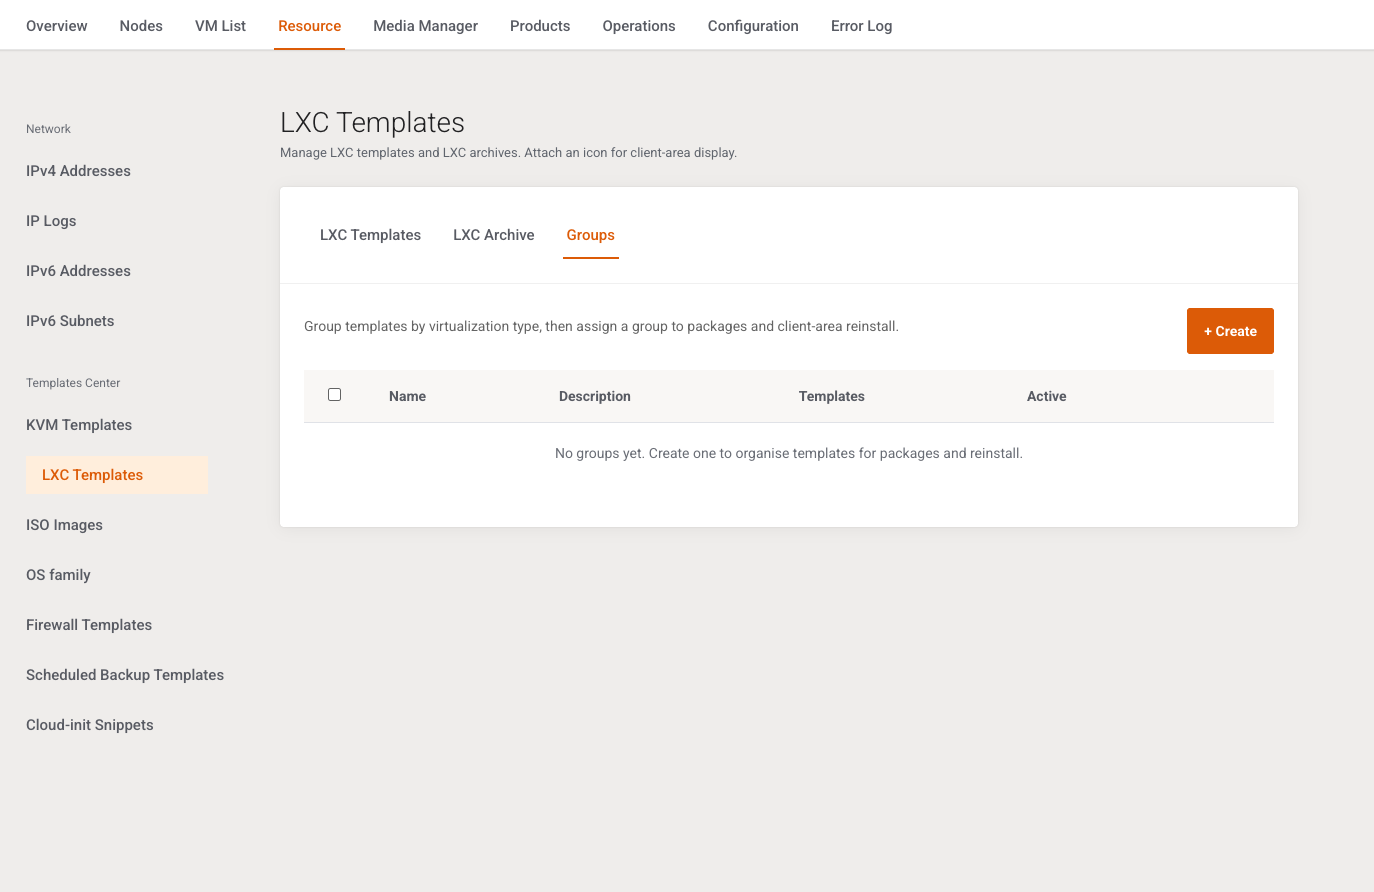The image size is (1374, 892).
Task: Go to Overview in top navigation
Action: pos(57,26)
